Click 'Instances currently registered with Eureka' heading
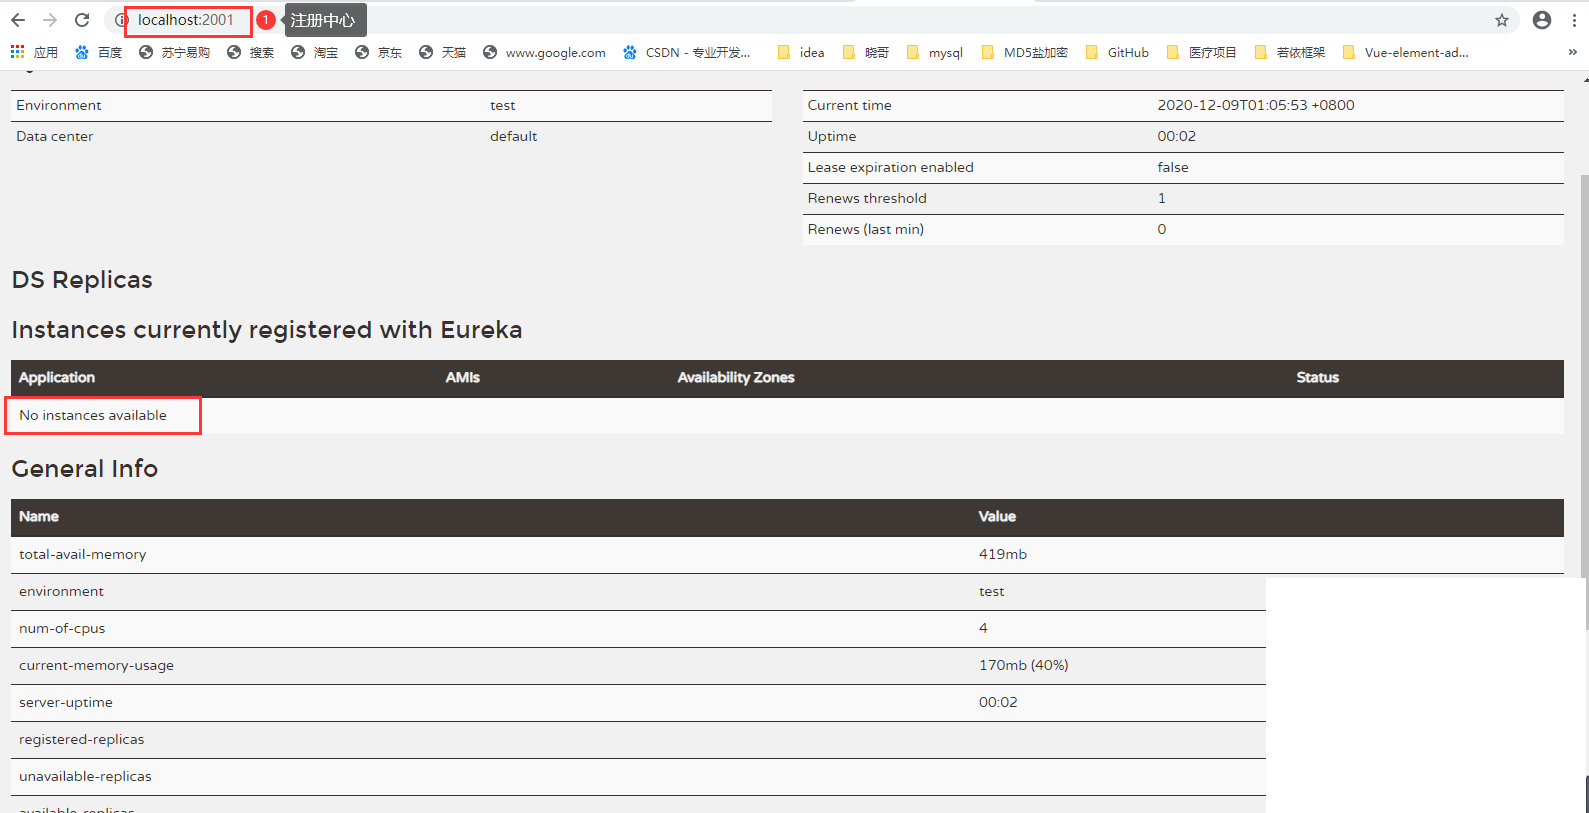This screenshot has width=1589, height=813. 267,330
